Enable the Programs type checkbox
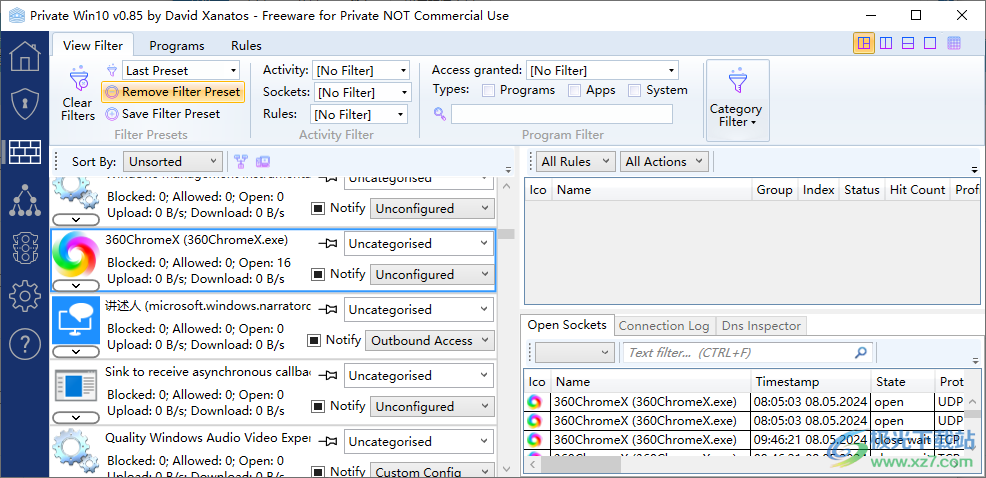Viewport: 986px width, 478px height. tap(489, 91)
